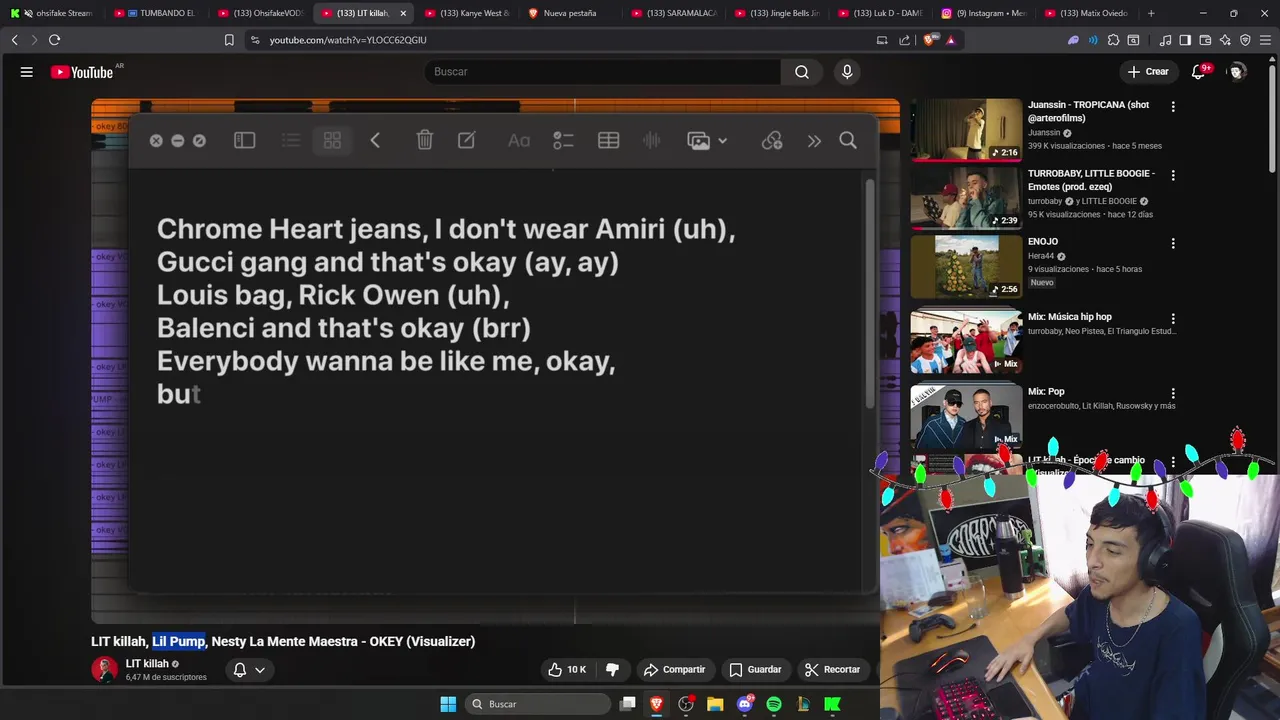Image resolution: width=1280 pixels, height=720 pixels.
Task: Open options menu for Juanssin TROPICANA video
Action: click(1173, 106)
